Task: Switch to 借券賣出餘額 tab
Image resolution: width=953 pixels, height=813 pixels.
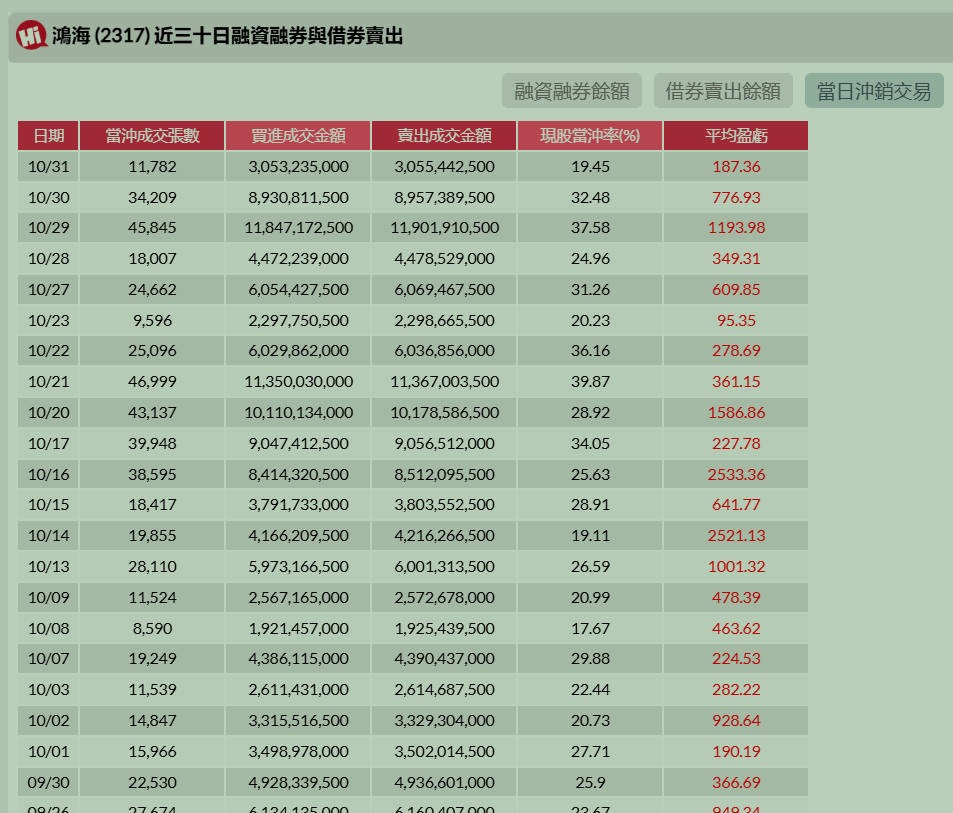Action: [723, 91]
